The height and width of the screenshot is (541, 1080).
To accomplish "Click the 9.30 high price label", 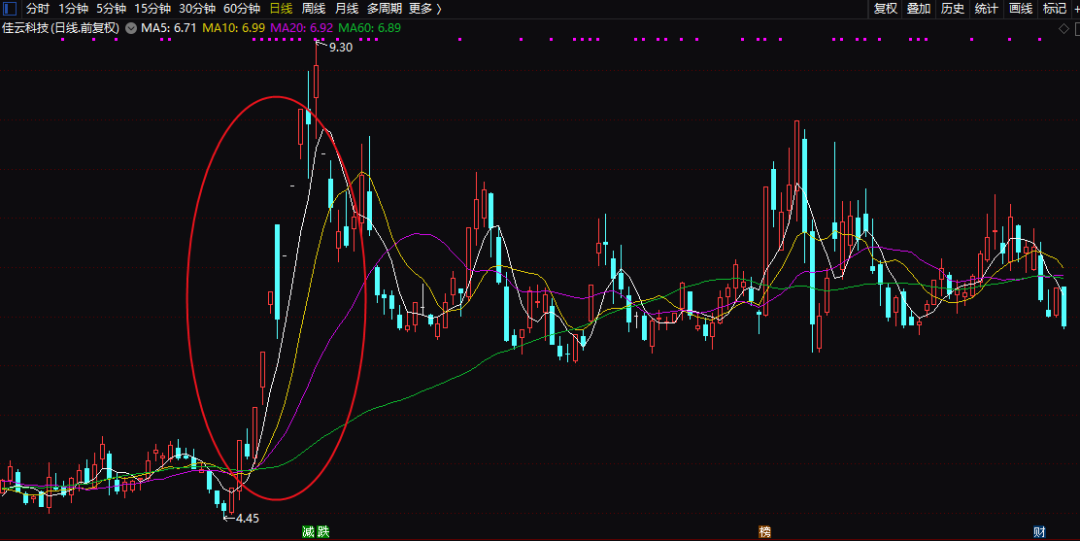I will [340, 47].
